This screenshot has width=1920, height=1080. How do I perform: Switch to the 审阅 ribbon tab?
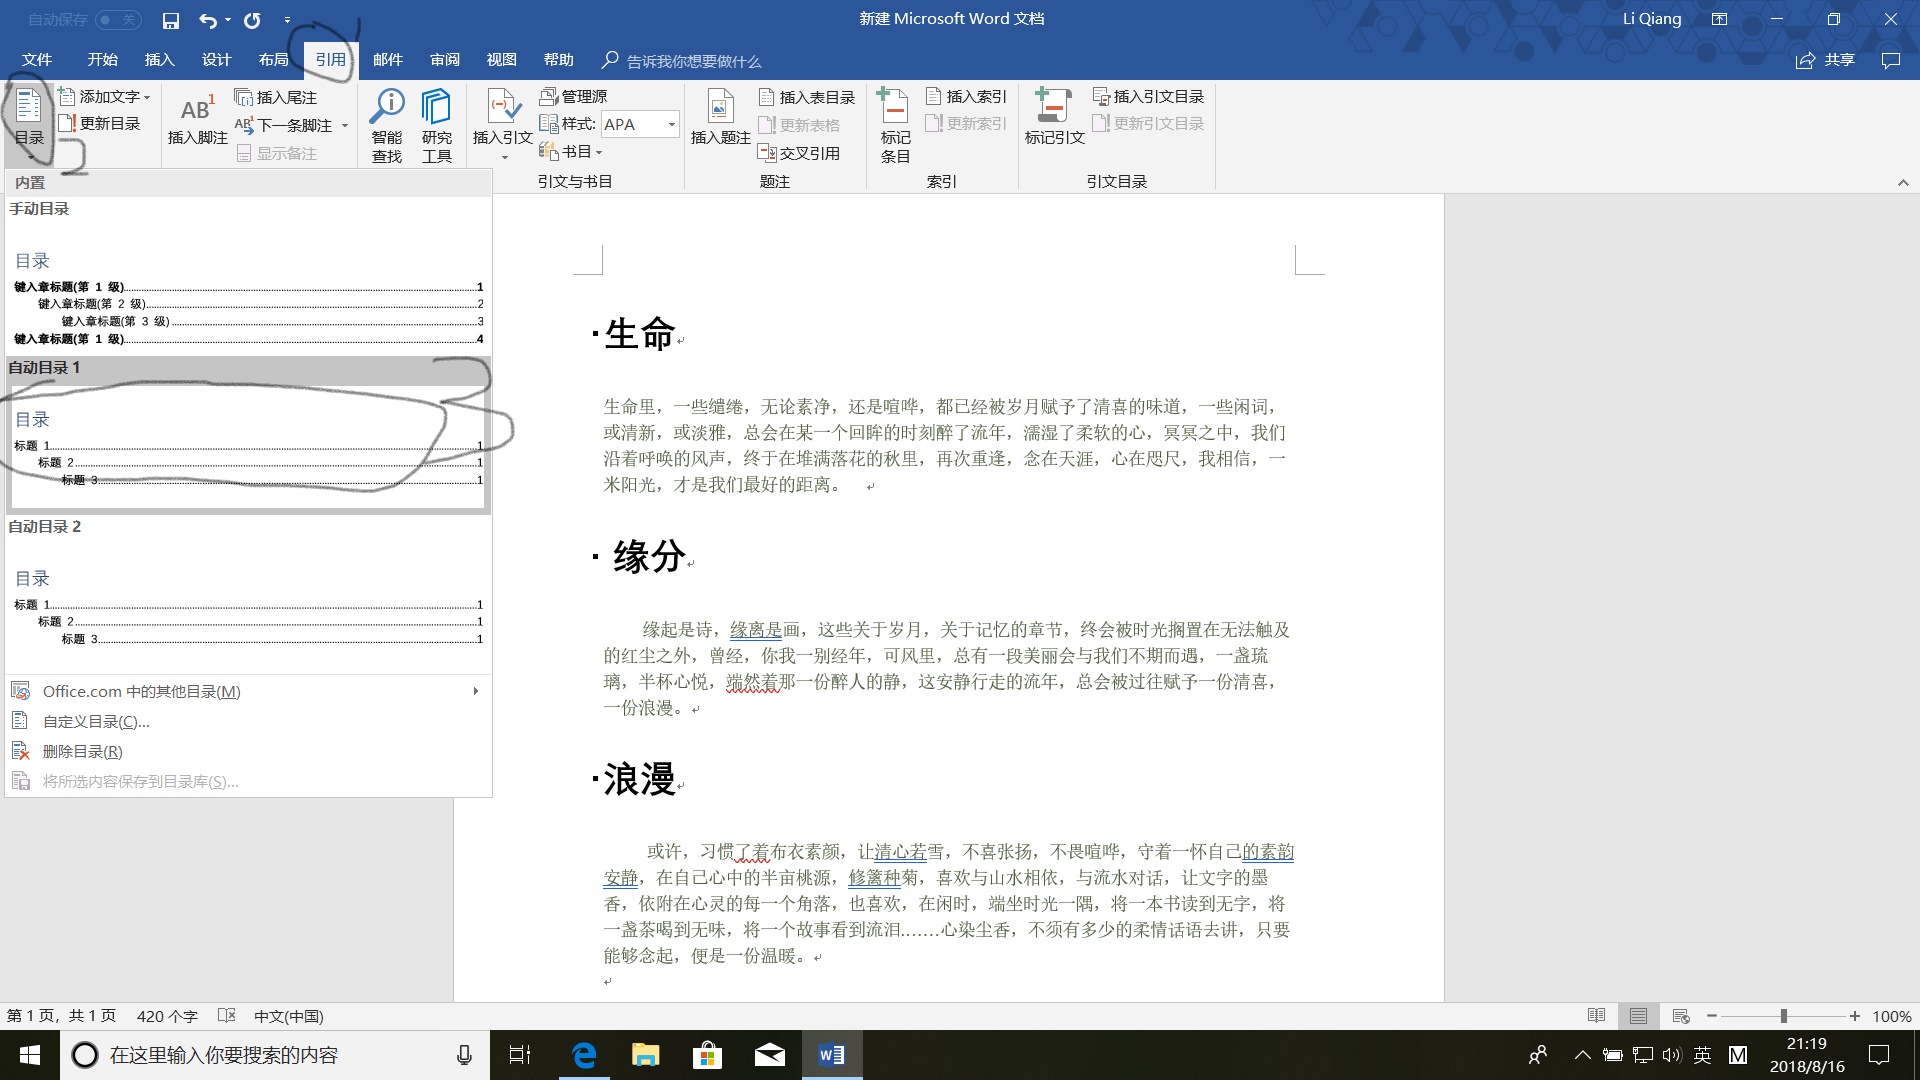pos(445,59)
